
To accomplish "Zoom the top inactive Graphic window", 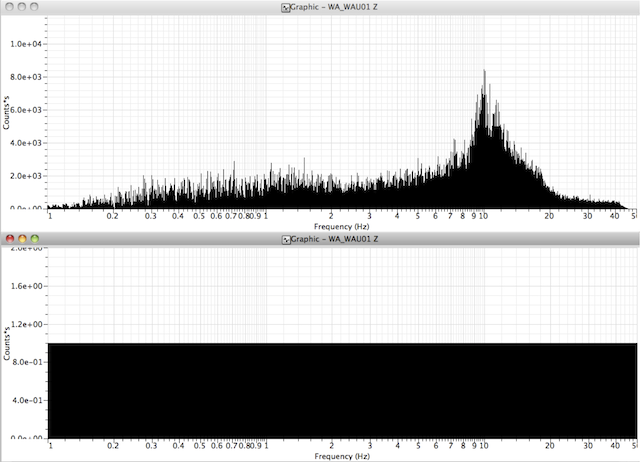I will pyautogui.click(x=36, y=7).
